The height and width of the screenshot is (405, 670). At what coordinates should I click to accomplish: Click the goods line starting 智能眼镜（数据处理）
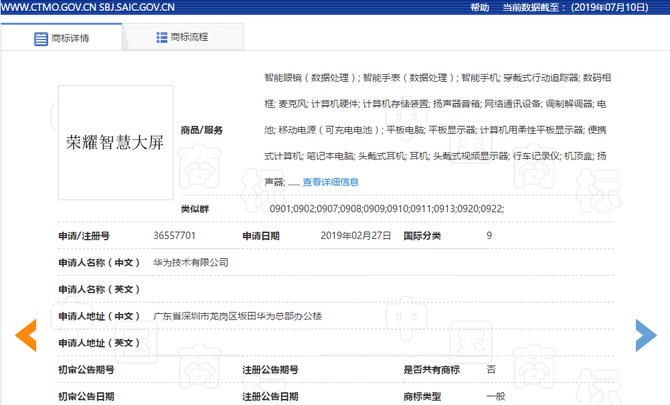tap(438, 78)
